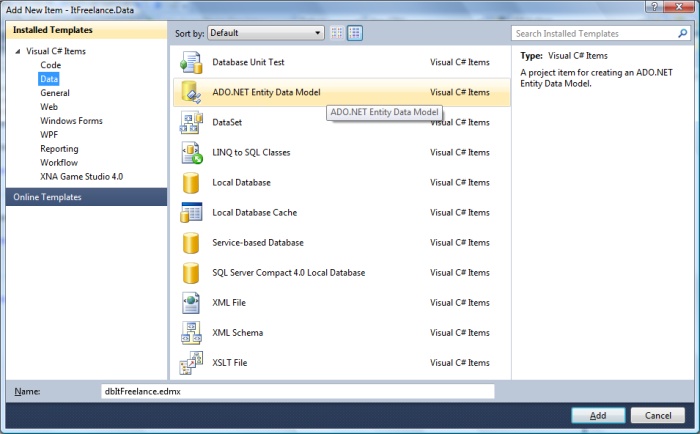Switch to Installed Templates section
700x434 pixels.
[87, 30]
